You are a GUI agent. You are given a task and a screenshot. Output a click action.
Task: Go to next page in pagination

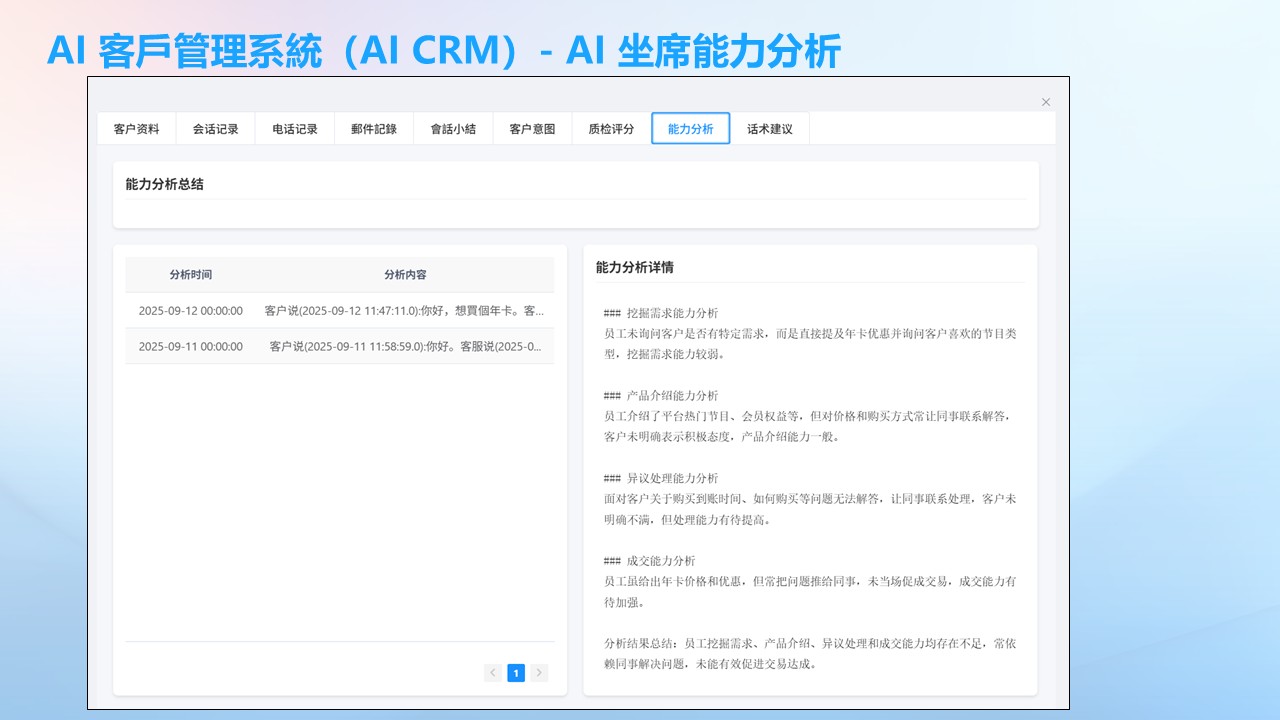coord(540,673)
